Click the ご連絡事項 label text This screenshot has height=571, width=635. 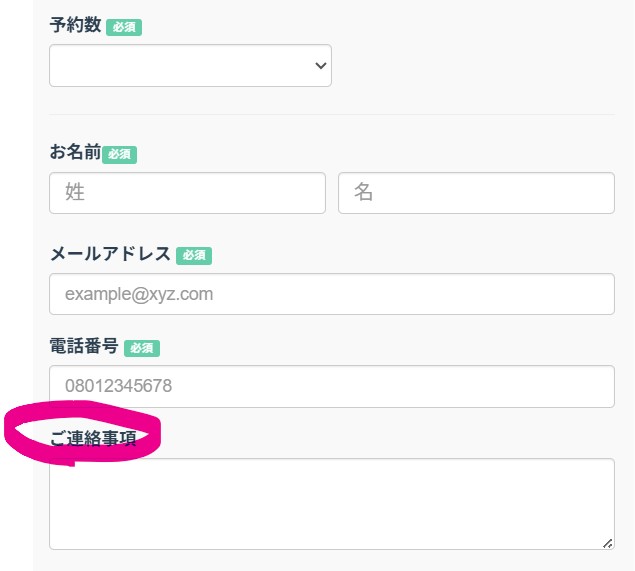93,438
